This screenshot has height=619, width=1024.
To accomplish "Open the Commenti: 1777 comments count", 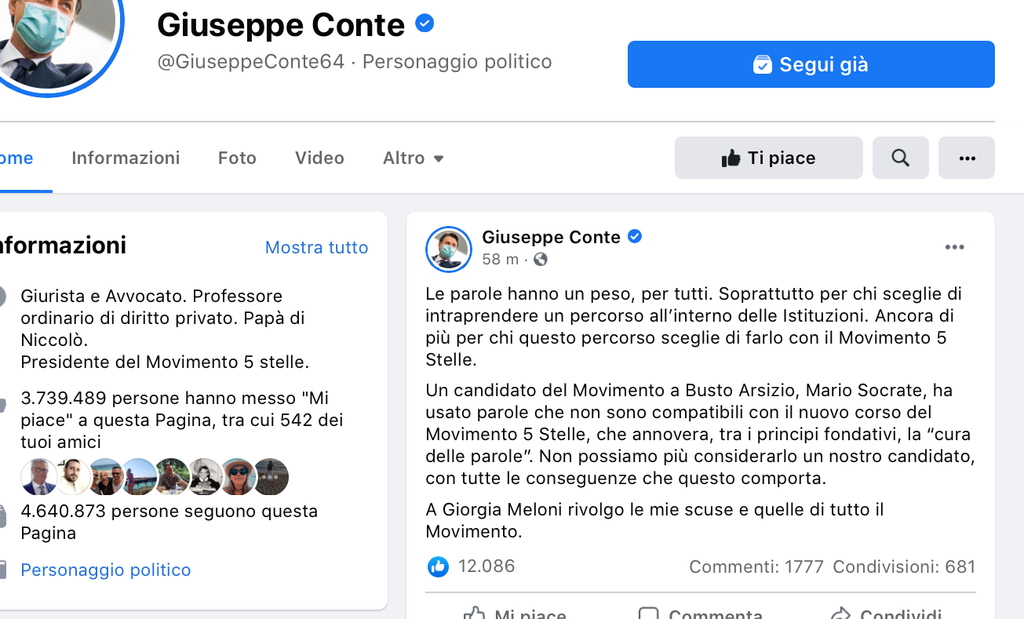I will pyautogui.click(x=756, y=567).
